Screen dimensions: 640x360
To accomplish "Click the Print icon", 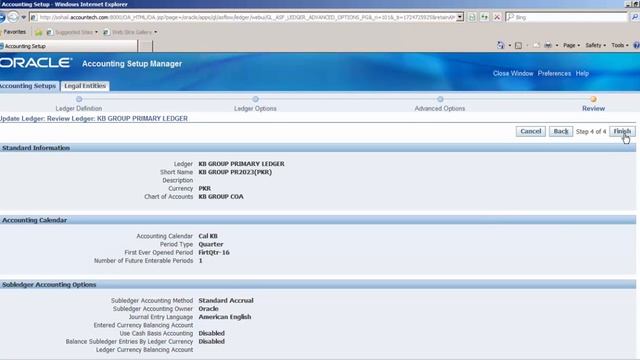I will (548, 45).
